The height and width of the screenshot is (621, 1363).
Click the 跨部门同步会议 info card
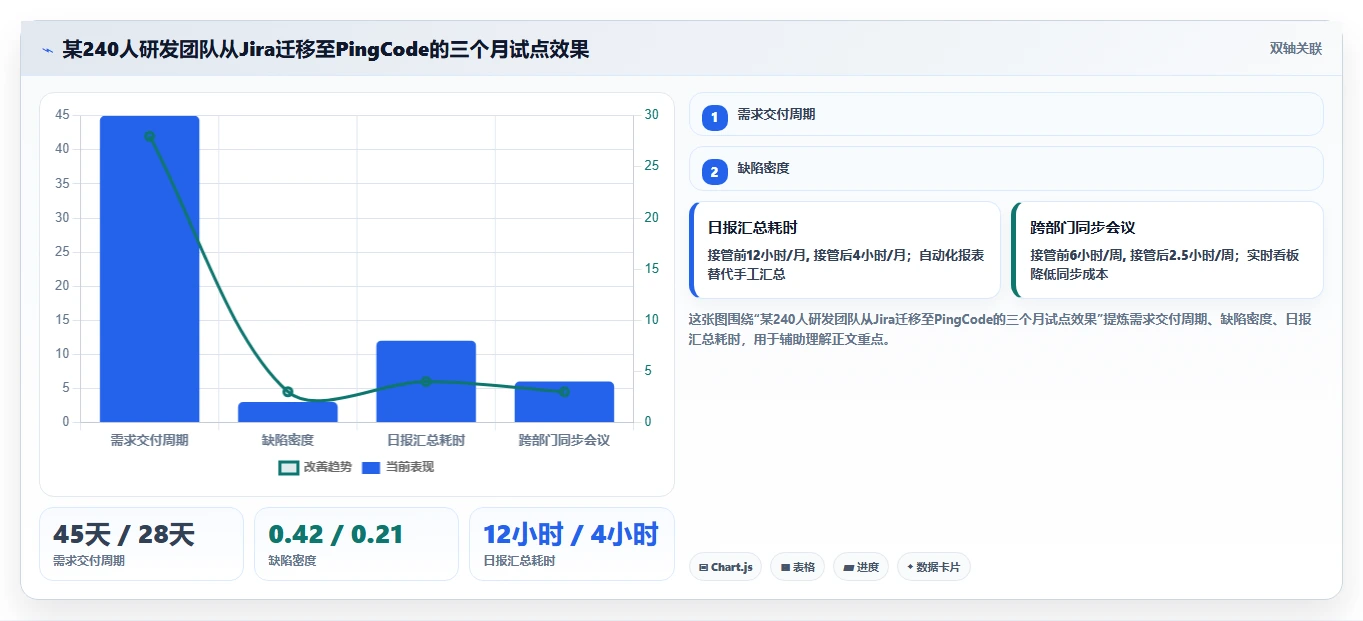click(1168, 250)
